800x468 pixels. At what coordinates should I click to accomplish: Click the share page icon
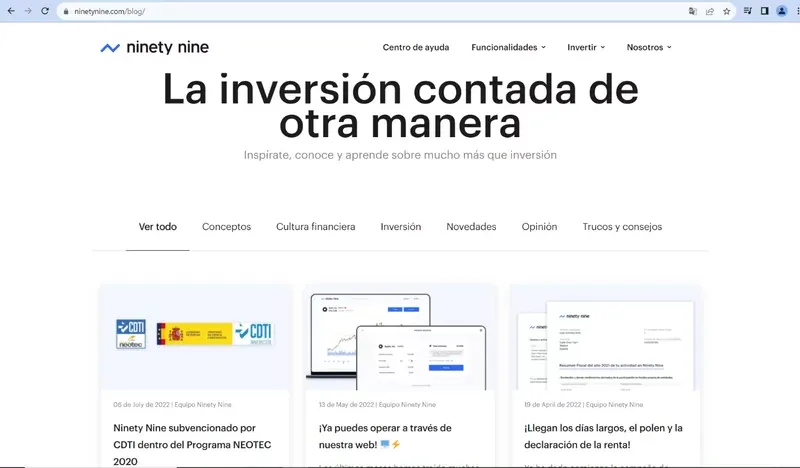(710, 11)
